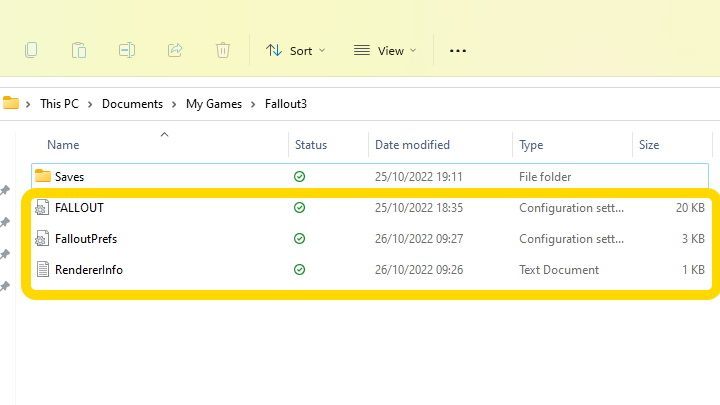The image size is (720, 405).
Task: Click date 25/10/2022 19:11
Action: (x=418, y=177)
